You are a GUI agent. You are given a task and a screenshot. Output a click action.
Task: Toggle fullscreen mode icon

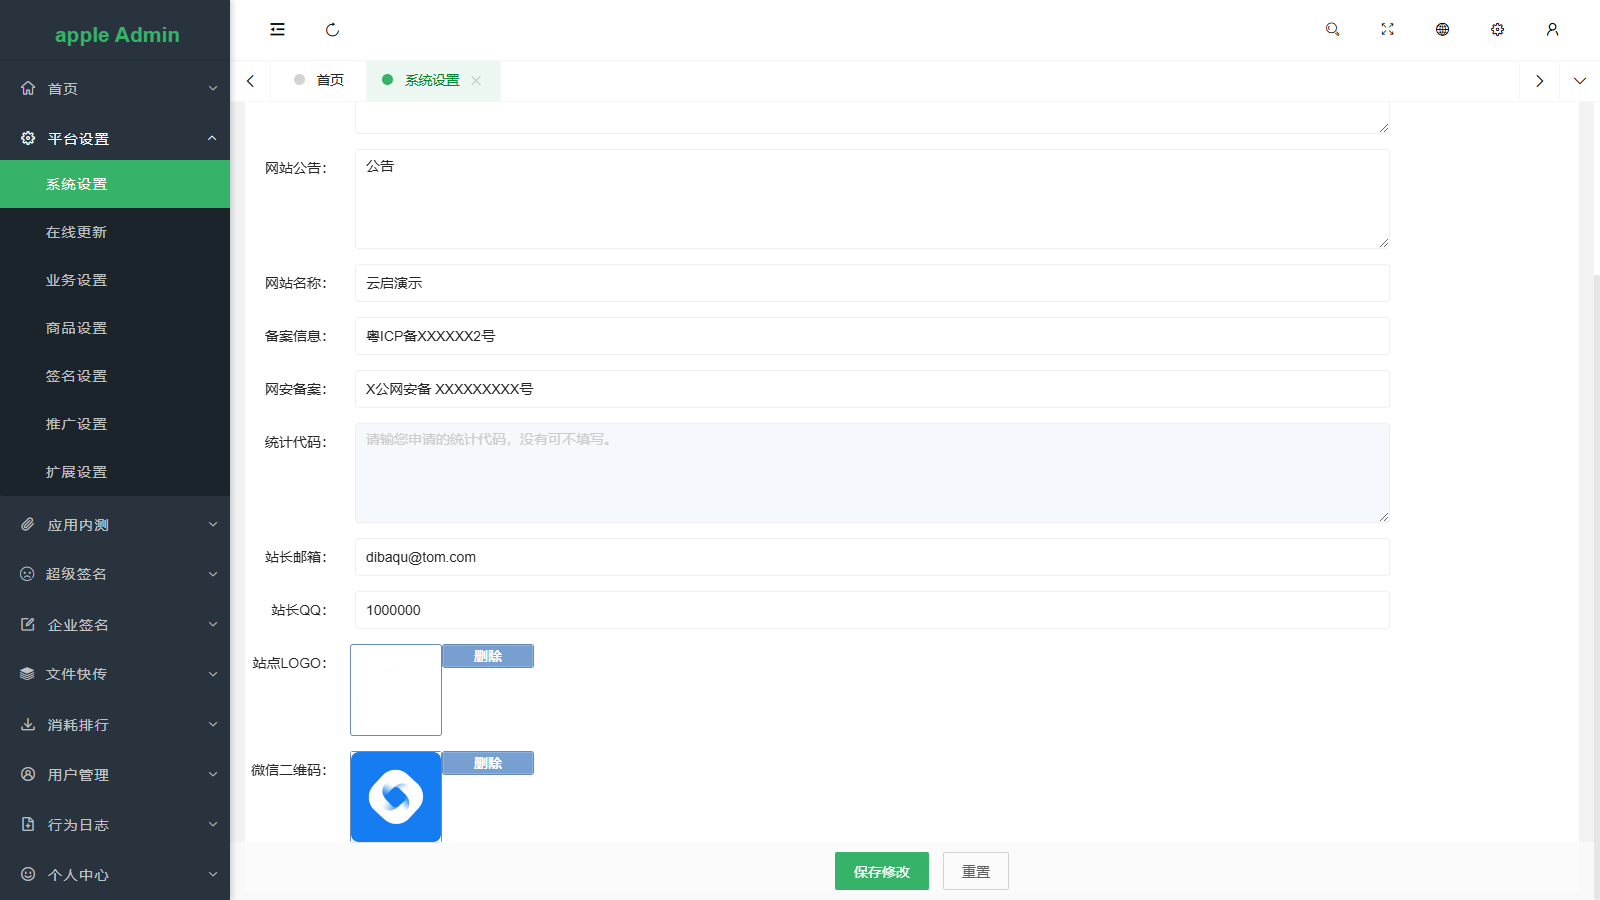coord(1387,30)
